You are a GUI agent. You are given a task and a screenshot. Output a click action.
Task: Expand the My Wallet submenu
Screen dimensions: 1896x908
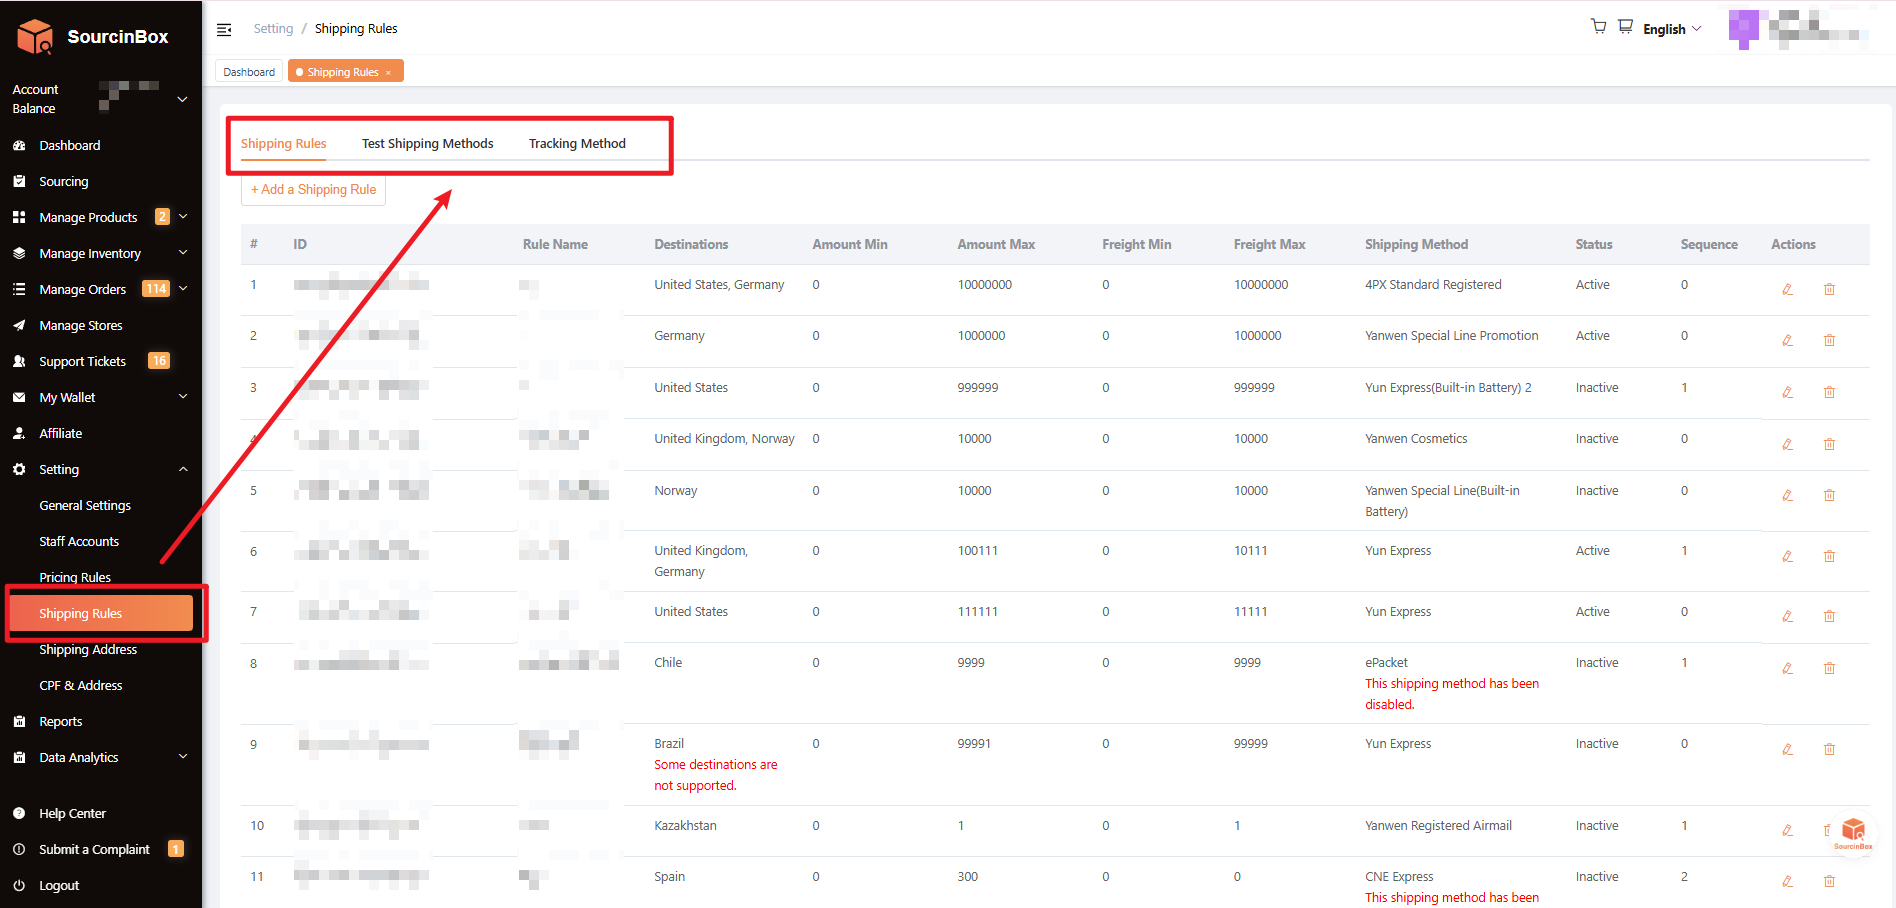click(183, 397)
